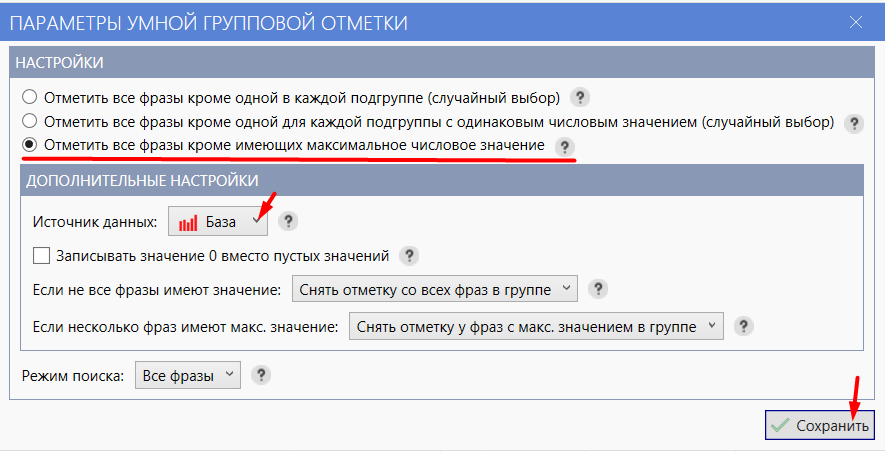Enable writing 0 instead of empty values
Screen dimensions: 885x452
pyautogui.click(x=41, y=256)
